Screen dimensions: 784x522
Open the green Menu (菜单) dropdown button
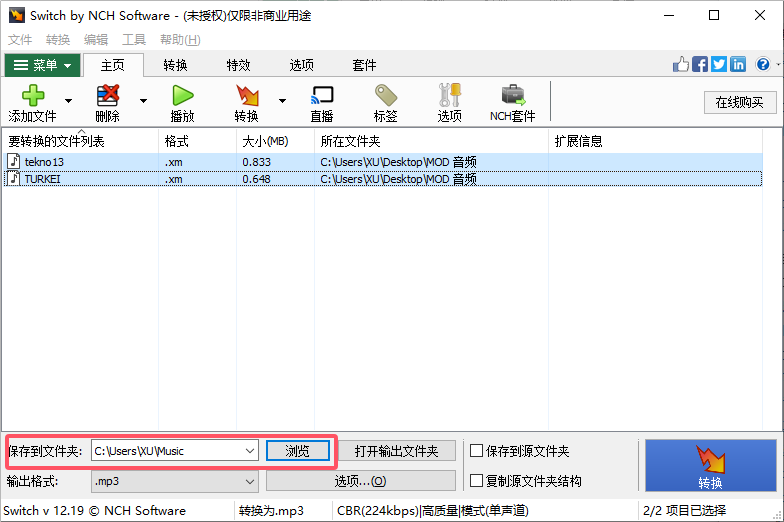pyautogui.click(x=42, y=65)
